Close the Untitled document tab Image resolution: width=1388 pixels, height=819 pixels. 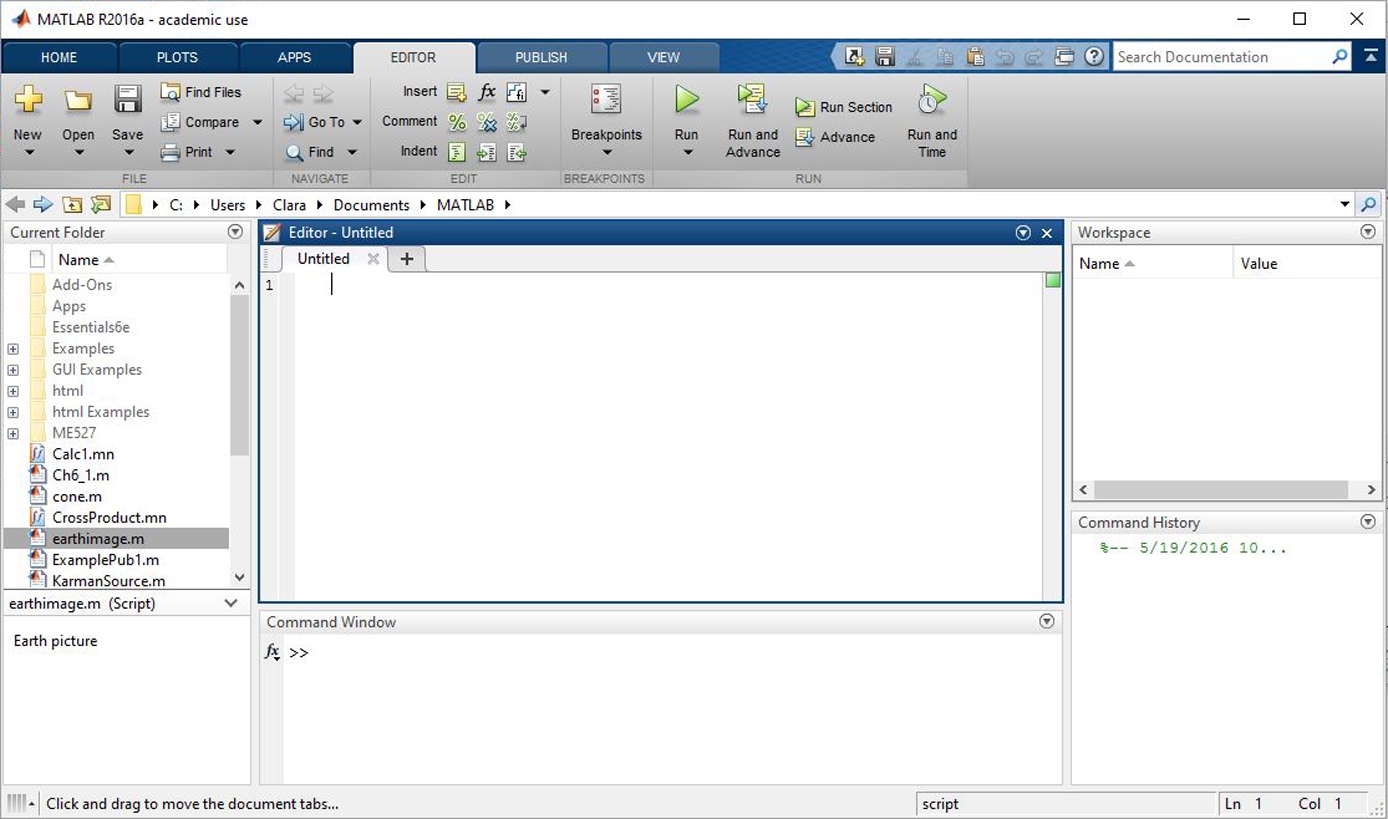[373, 258]
